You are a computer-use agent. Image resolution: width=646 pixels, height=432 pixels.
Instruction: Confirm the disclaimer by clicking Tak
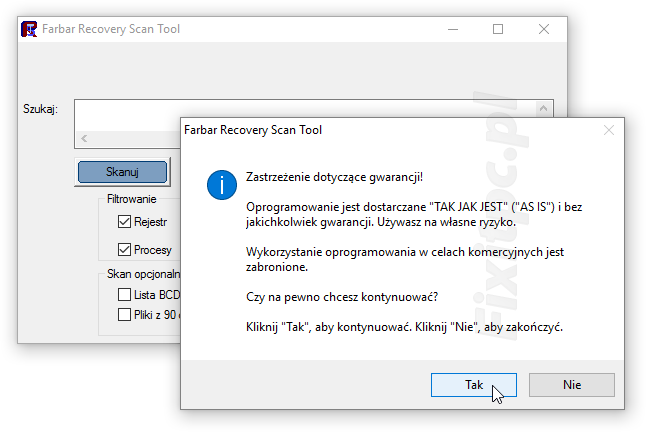pyautogui.click(x=473, y=385)
